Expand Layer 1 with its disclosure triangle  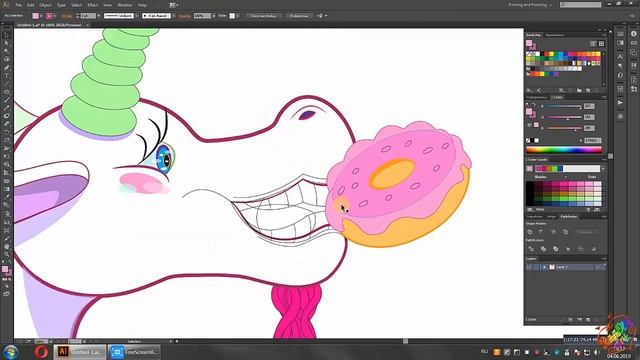coord(544,267)
